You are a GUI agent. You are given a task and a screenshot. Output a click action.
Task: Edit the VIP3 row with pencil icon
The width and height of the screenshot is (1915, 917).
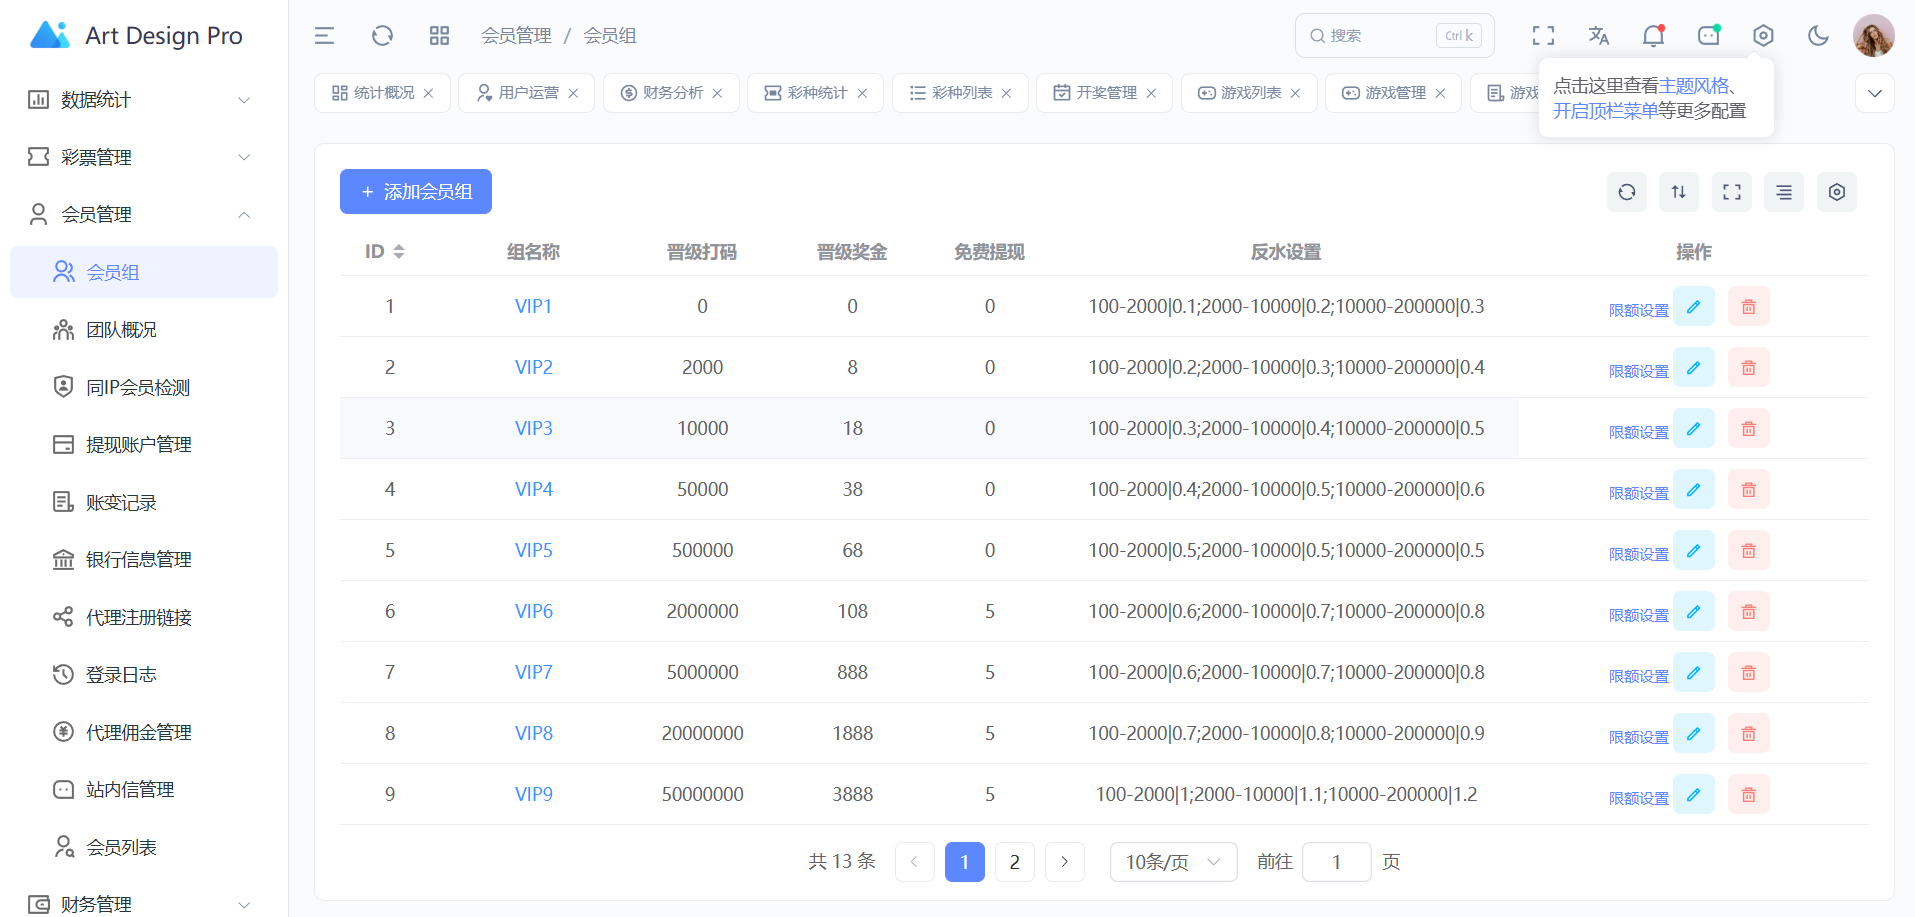click(x=1693, y=428)
